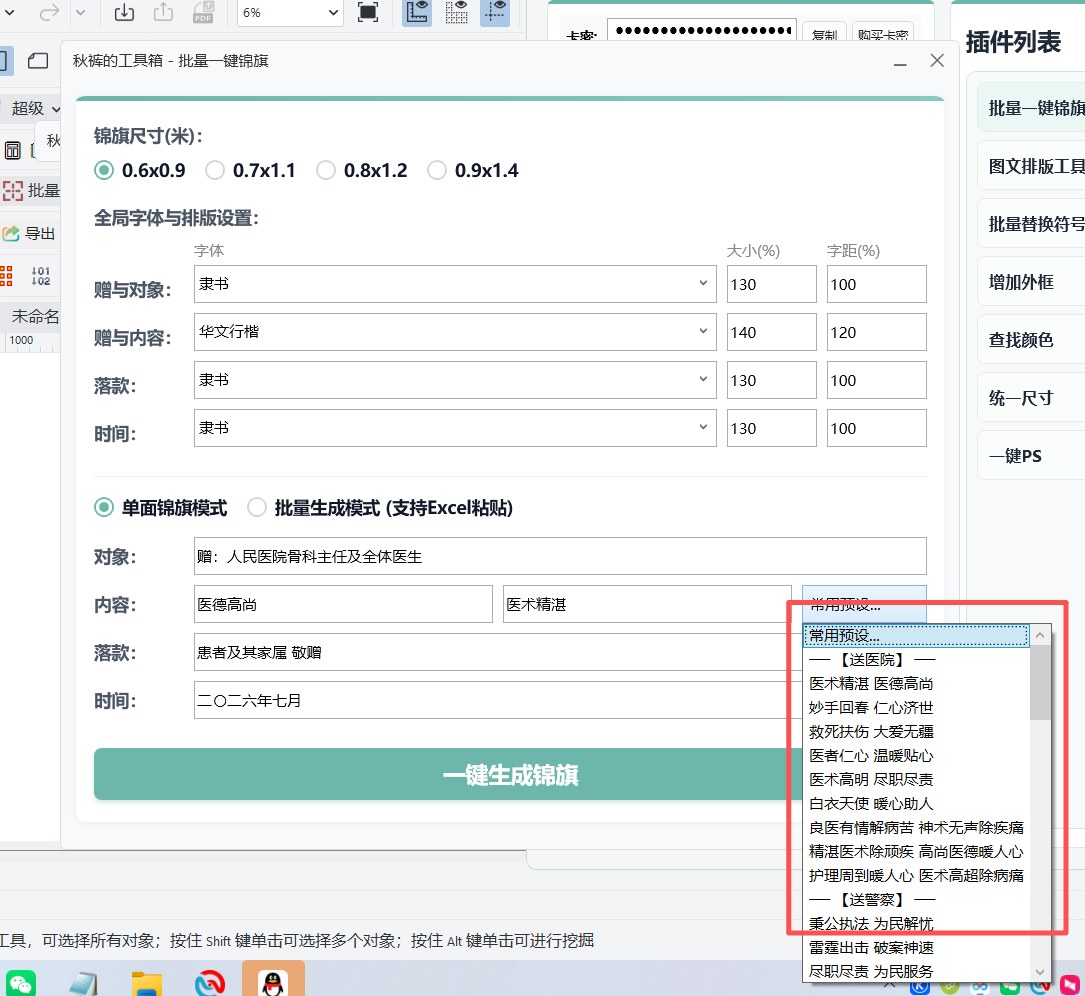This screenshot has width=1085, height=996.
Task: Open the 统一尺寸 plugin
Action: click(x=1031, y=398)
